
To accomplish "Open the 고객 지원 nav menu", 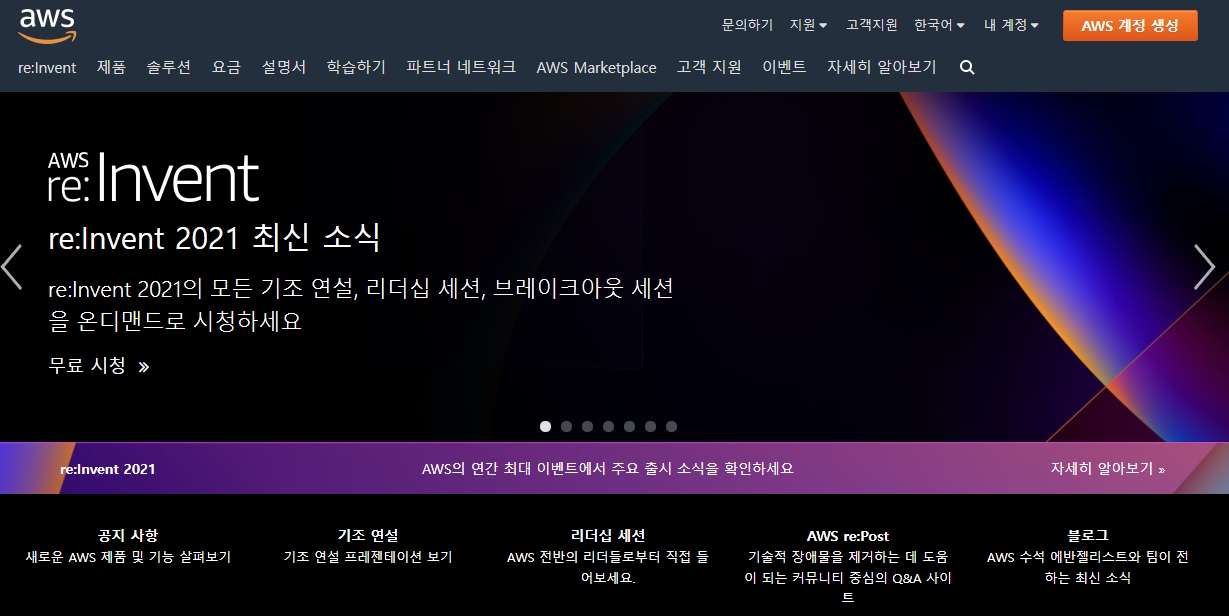I will coord(709,68).
